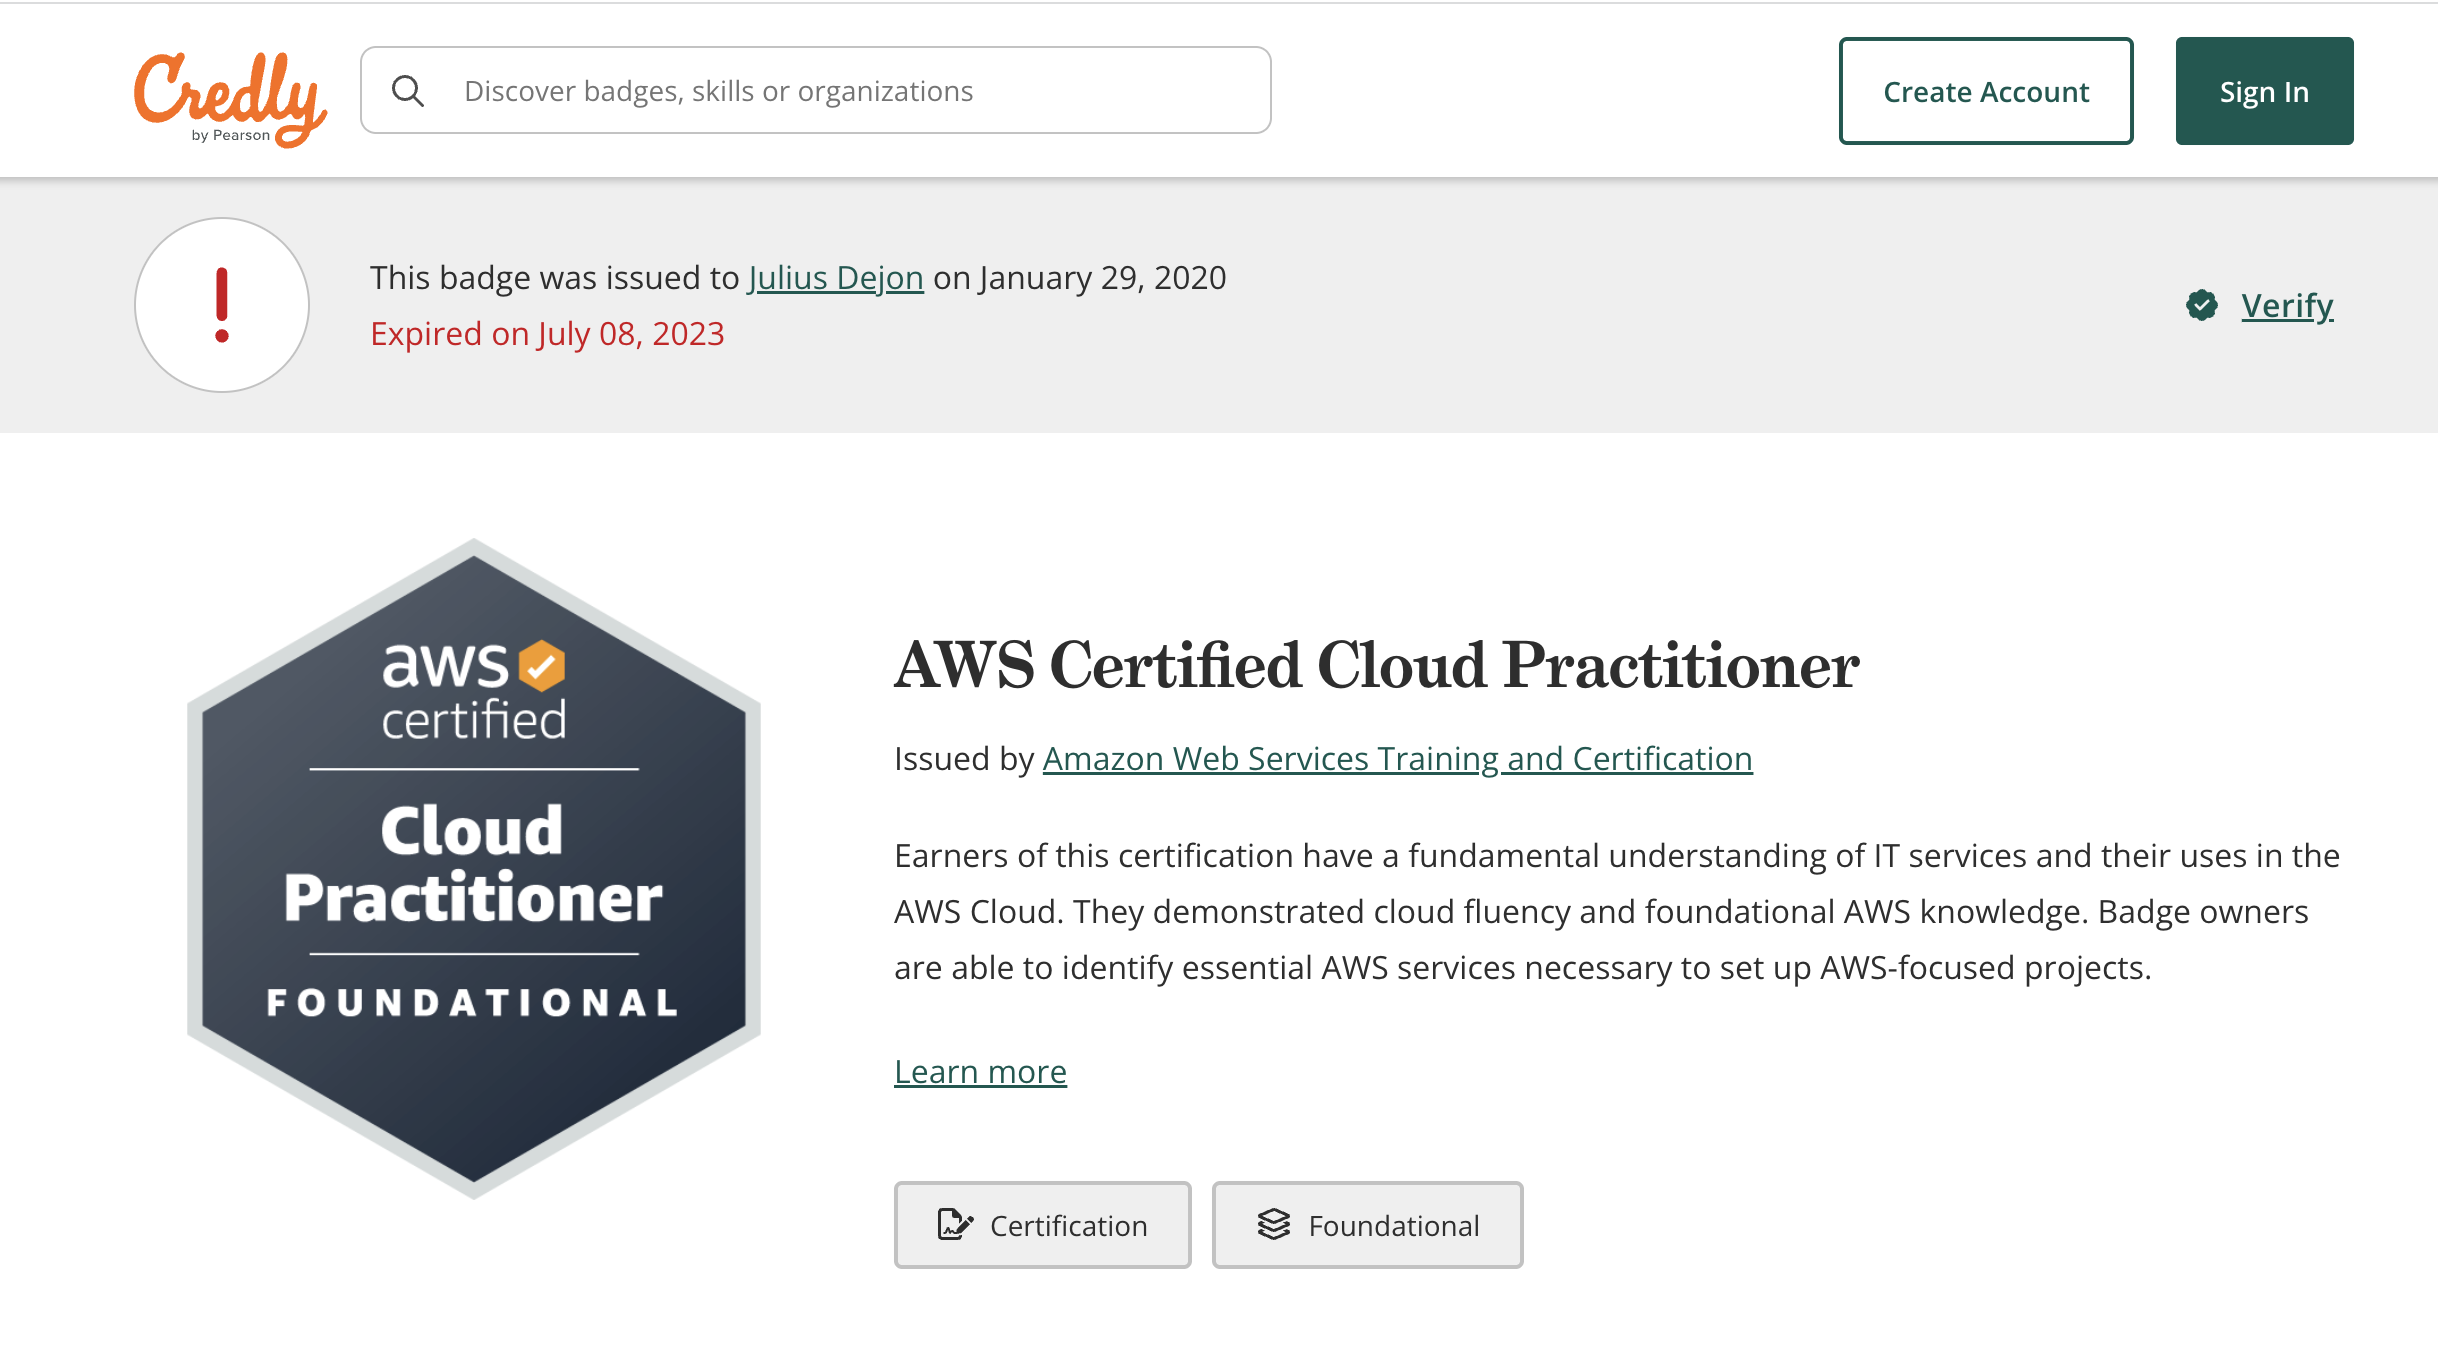Viewport: 2438px width, 1352px height.
Task: Follow the Amazon Web Services Training and Certification link
Action: click(x=1396, y=758)
